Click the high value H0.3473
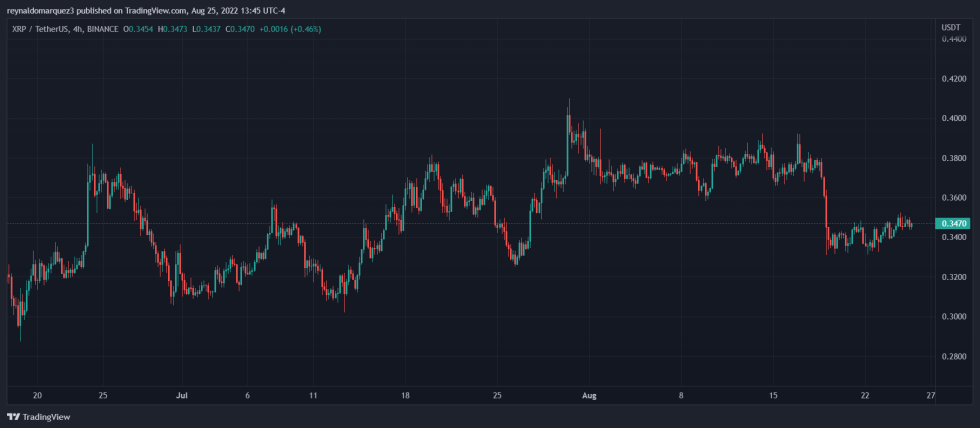980x428 pixels. 172,29
